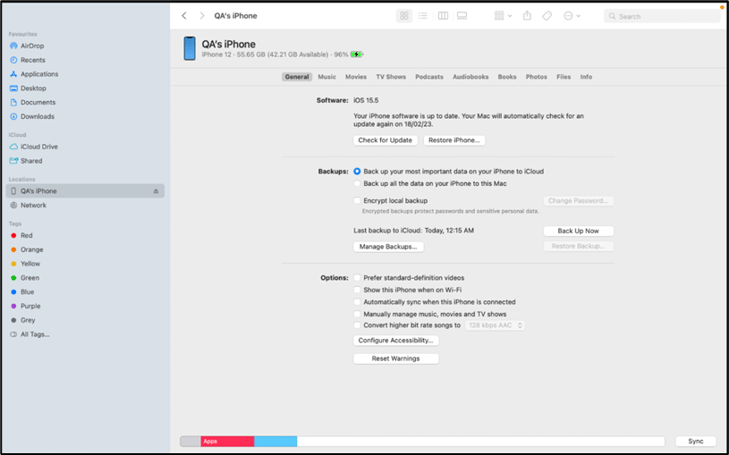This screenshot has width=729, height=455.
Task: Open the more actions ellipsis dropdown
Action: [572, 16]
